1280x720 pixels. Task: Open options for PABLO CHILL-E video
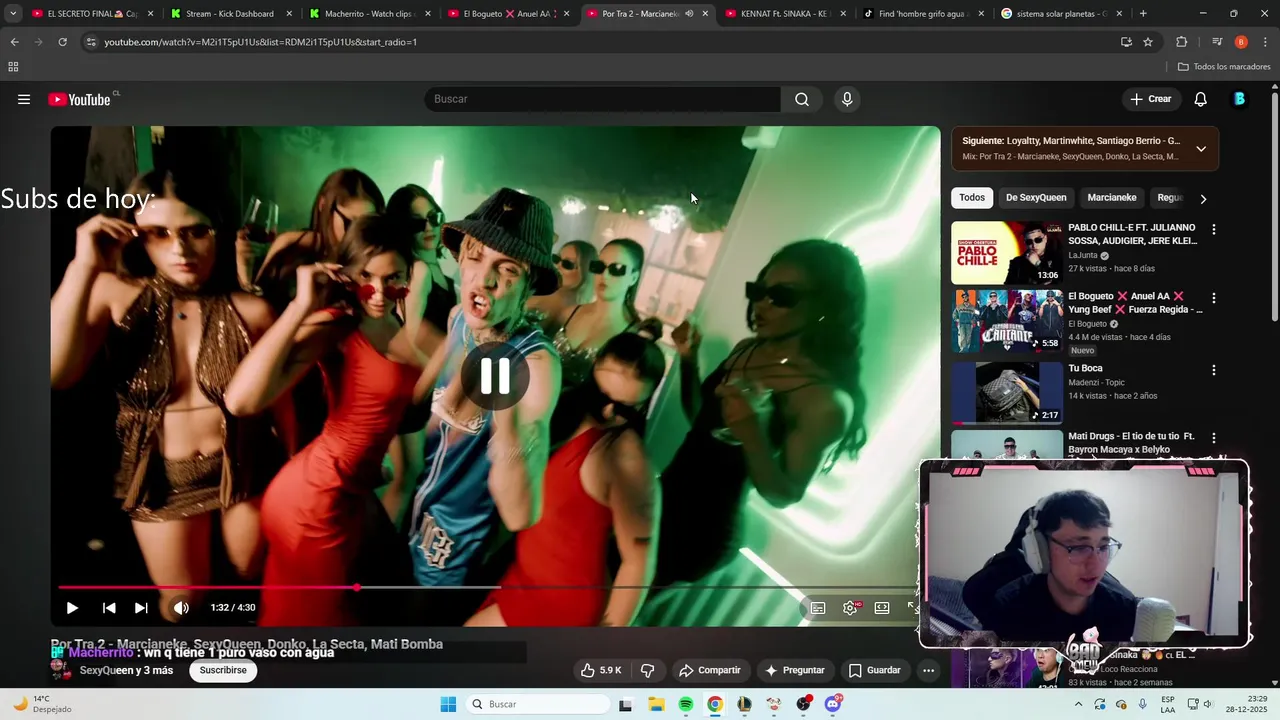pyautogui.click(x=1214, y=230)
